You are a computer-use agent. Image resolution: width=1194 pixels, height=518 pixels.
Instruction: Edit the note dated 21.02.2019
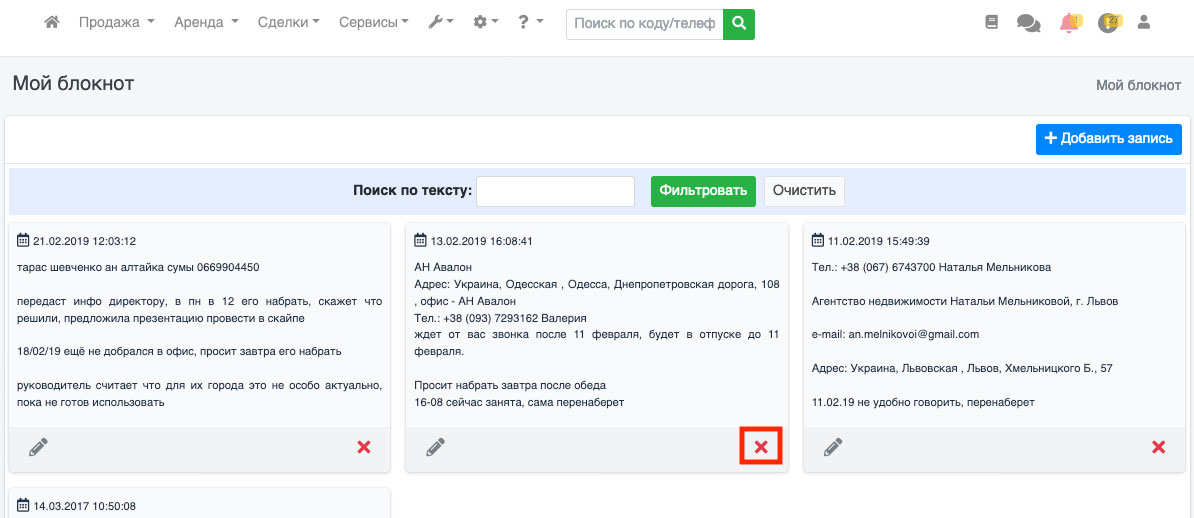point(38,447)
